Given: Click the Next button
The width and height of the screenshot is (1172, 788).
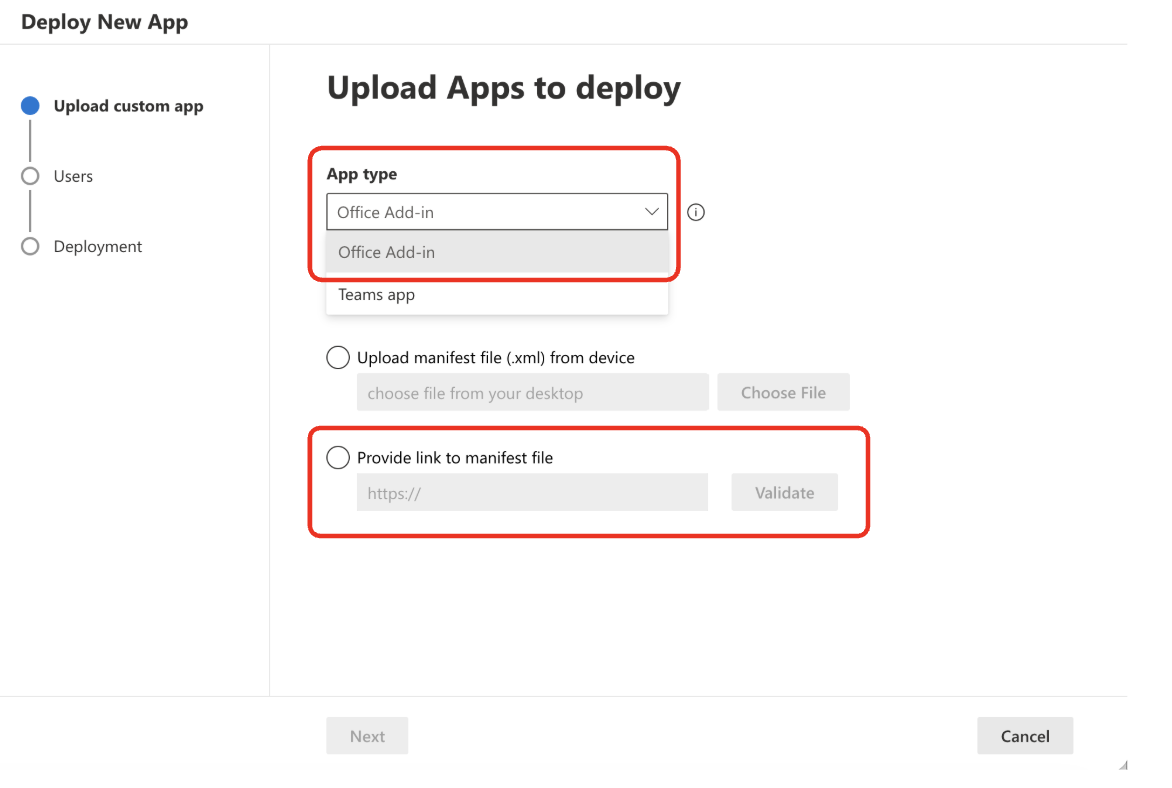Looking at the screenshot, I should pyautogui.click(x=367, y=736).
